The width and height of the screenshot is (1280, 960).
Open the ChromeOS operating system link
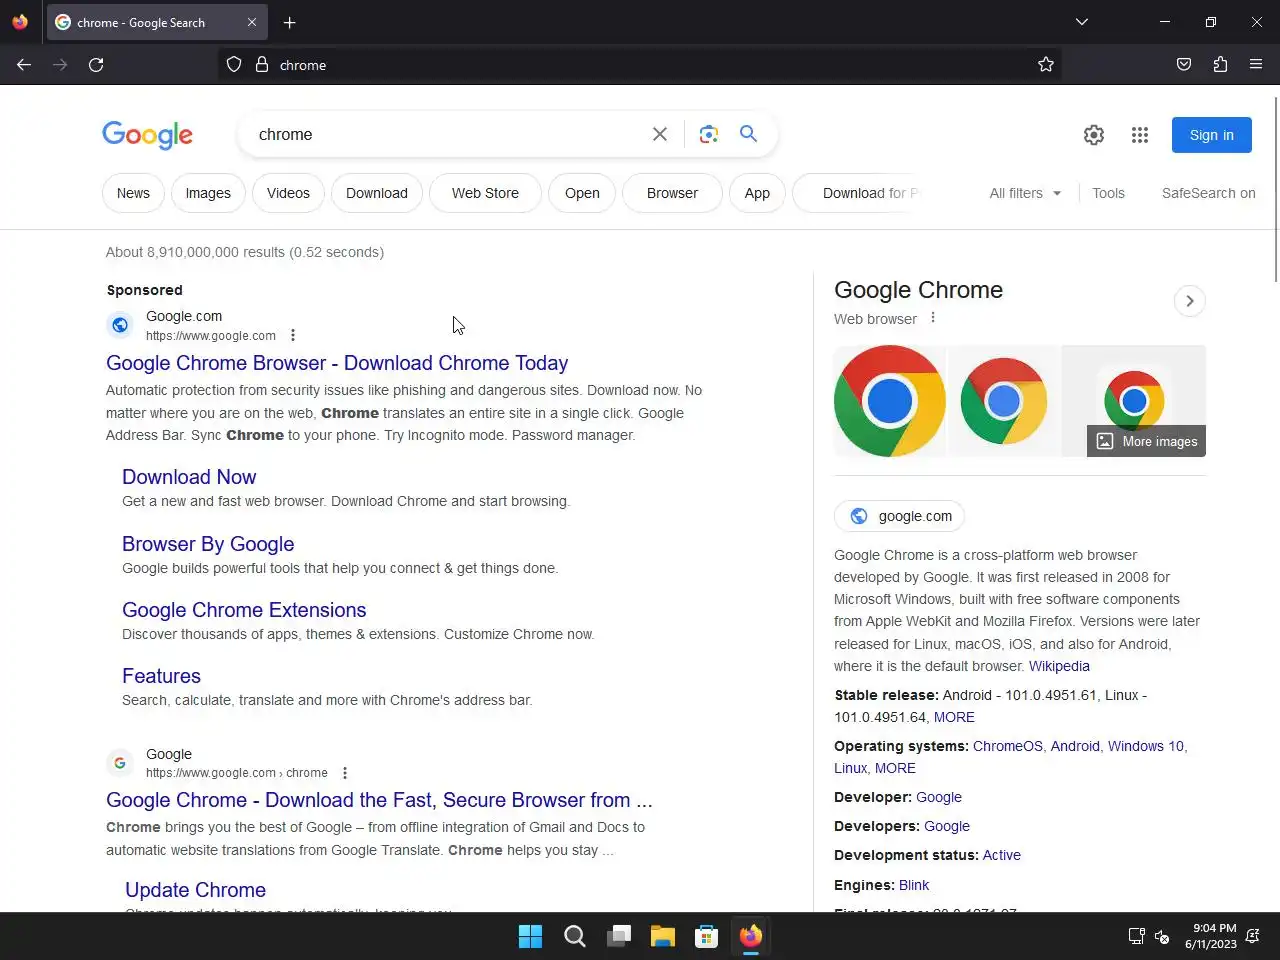(1007, 746)
